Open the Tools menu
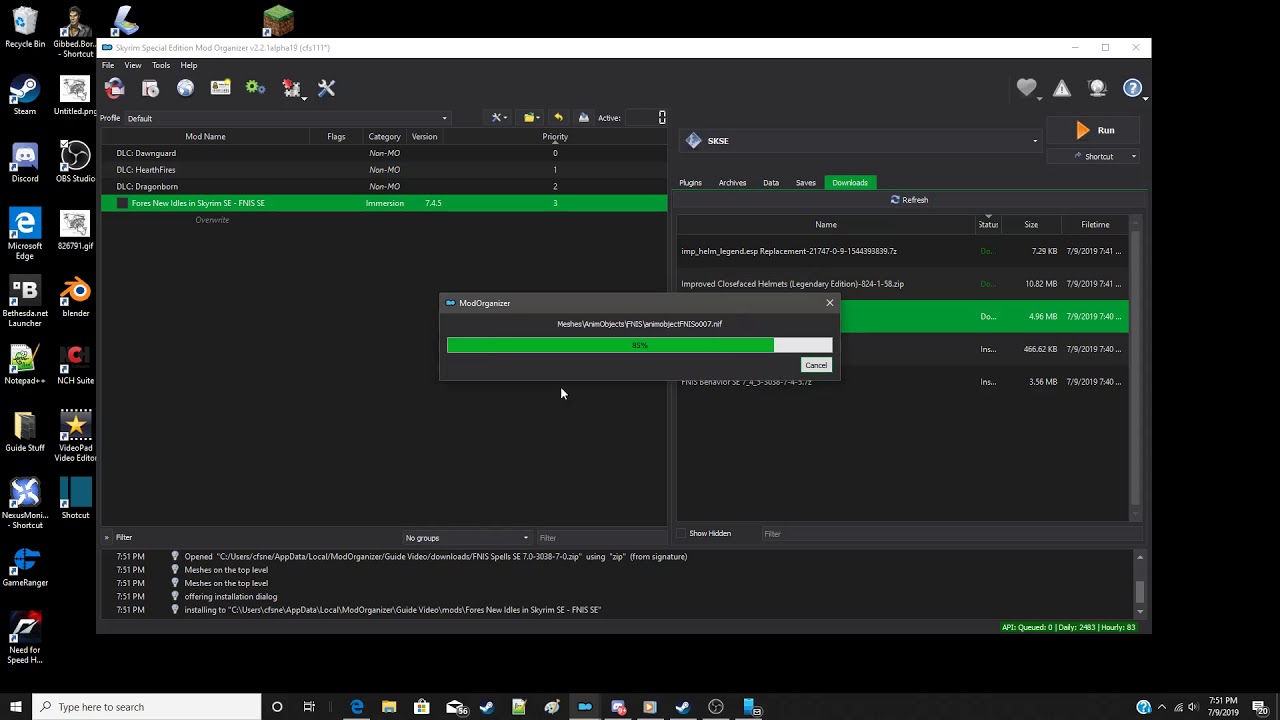Image resolution: width=1280 pixels, height=720 pixels. (161, 65)
